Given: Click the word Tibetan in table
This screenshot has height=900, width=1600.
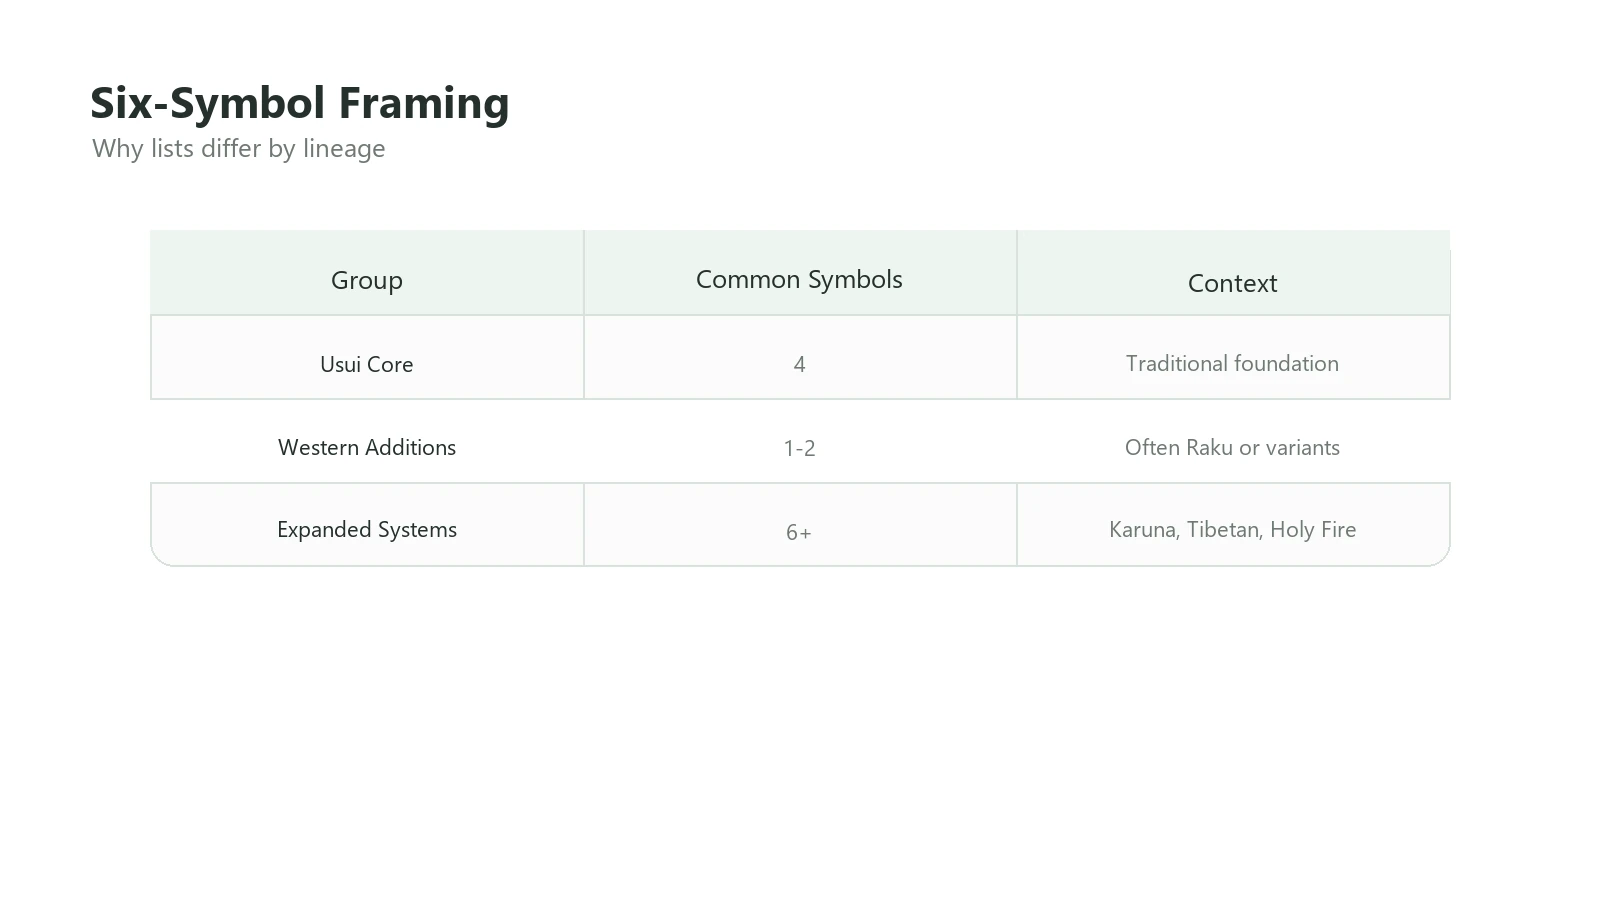Looking at the screenshot, I should click(1225, 529).
